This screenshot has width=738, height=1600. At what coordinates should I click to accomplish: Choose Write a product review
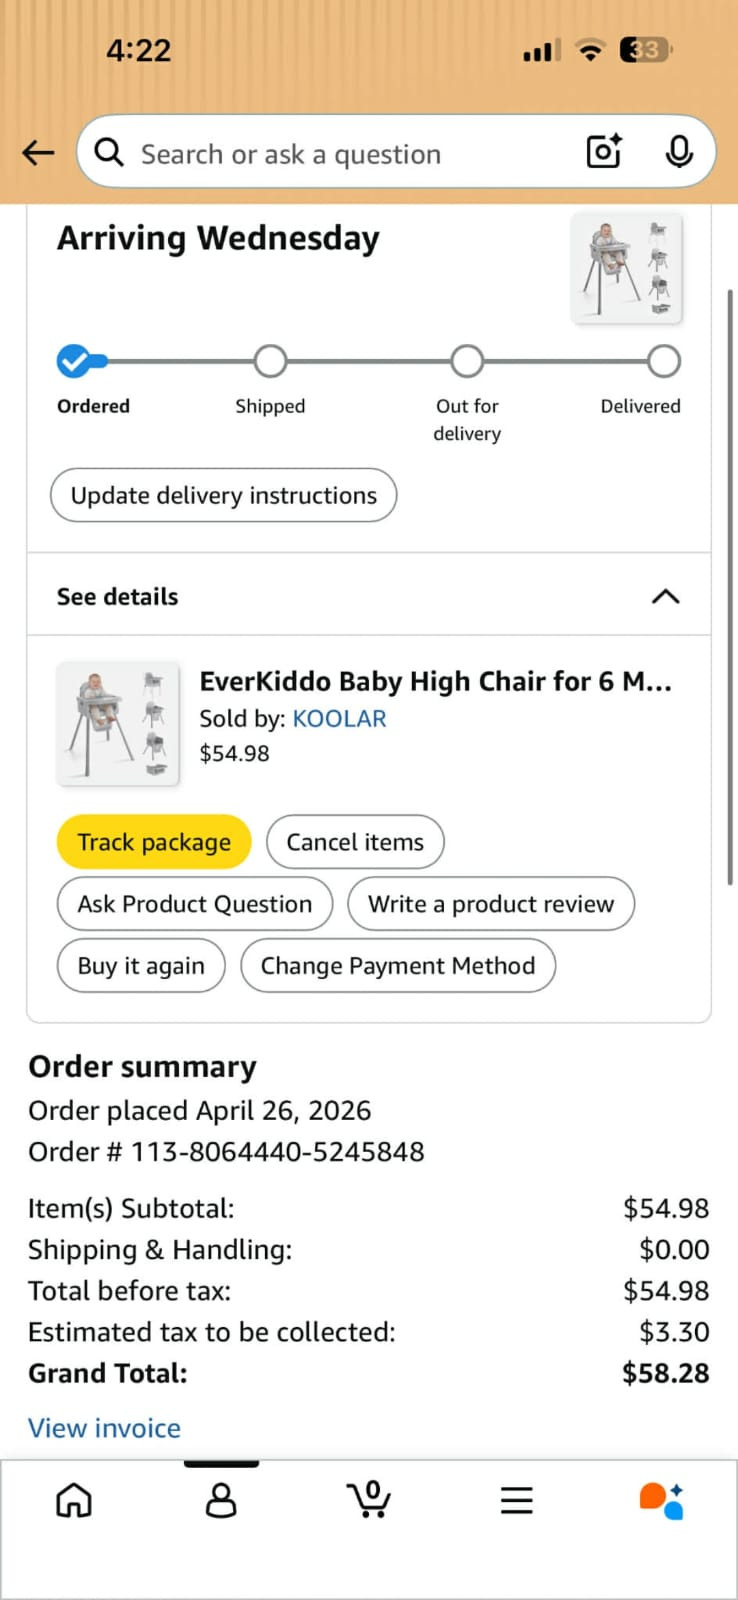[x=491, y=904]
